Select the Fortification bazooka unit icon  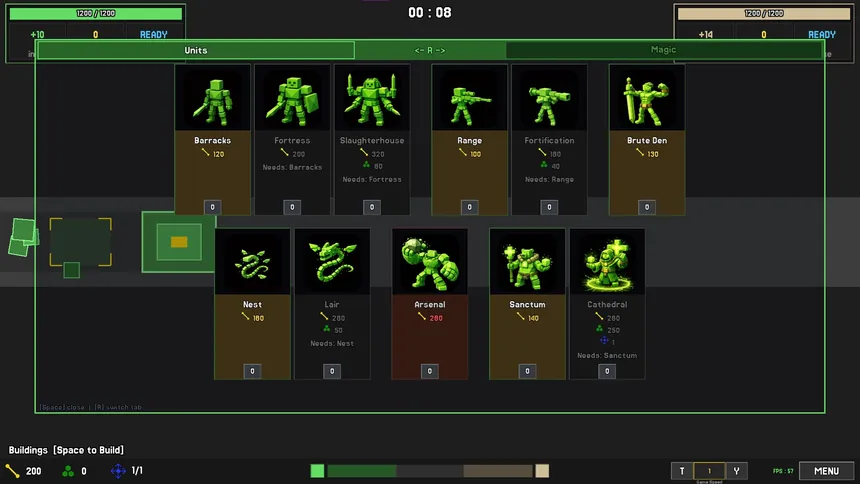point(549,98)
